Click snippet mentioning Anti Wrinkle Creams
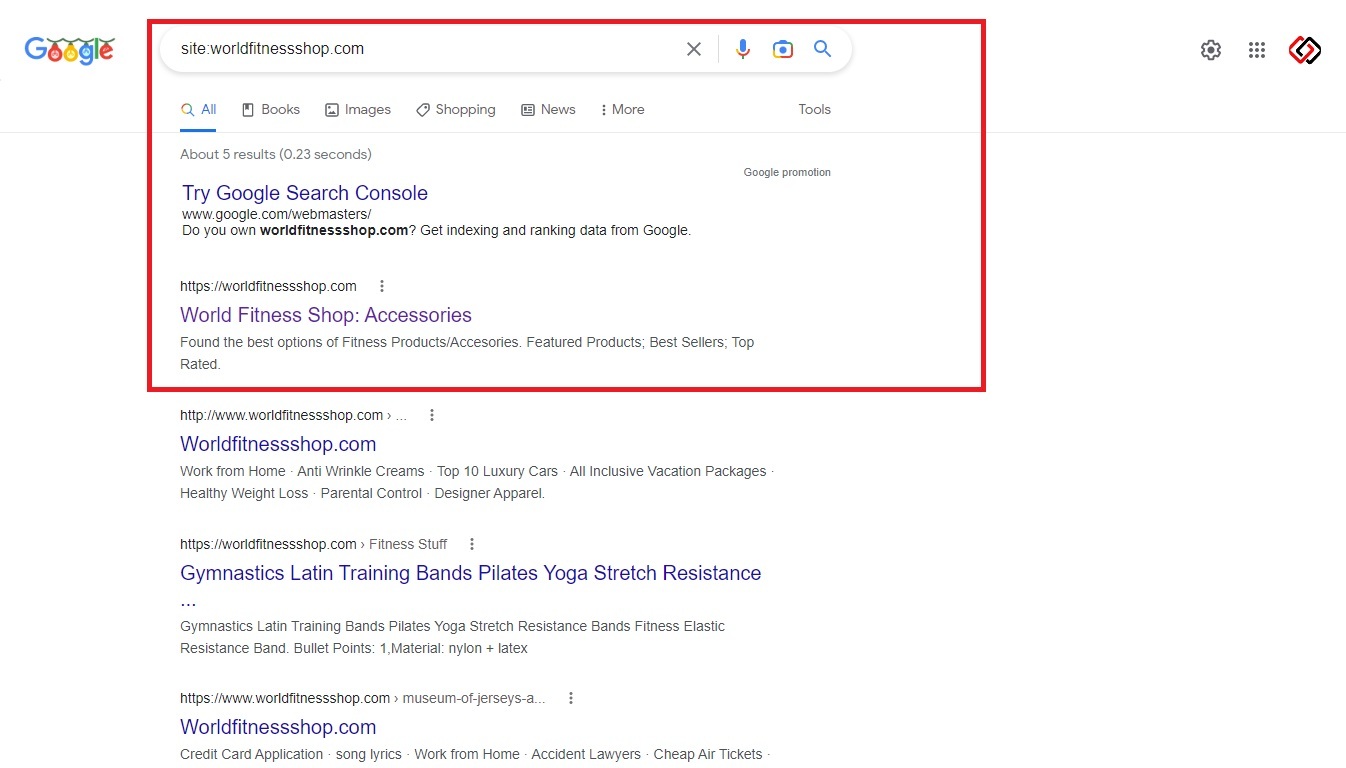The image size is (1346, 768). [x=477, y=482]
